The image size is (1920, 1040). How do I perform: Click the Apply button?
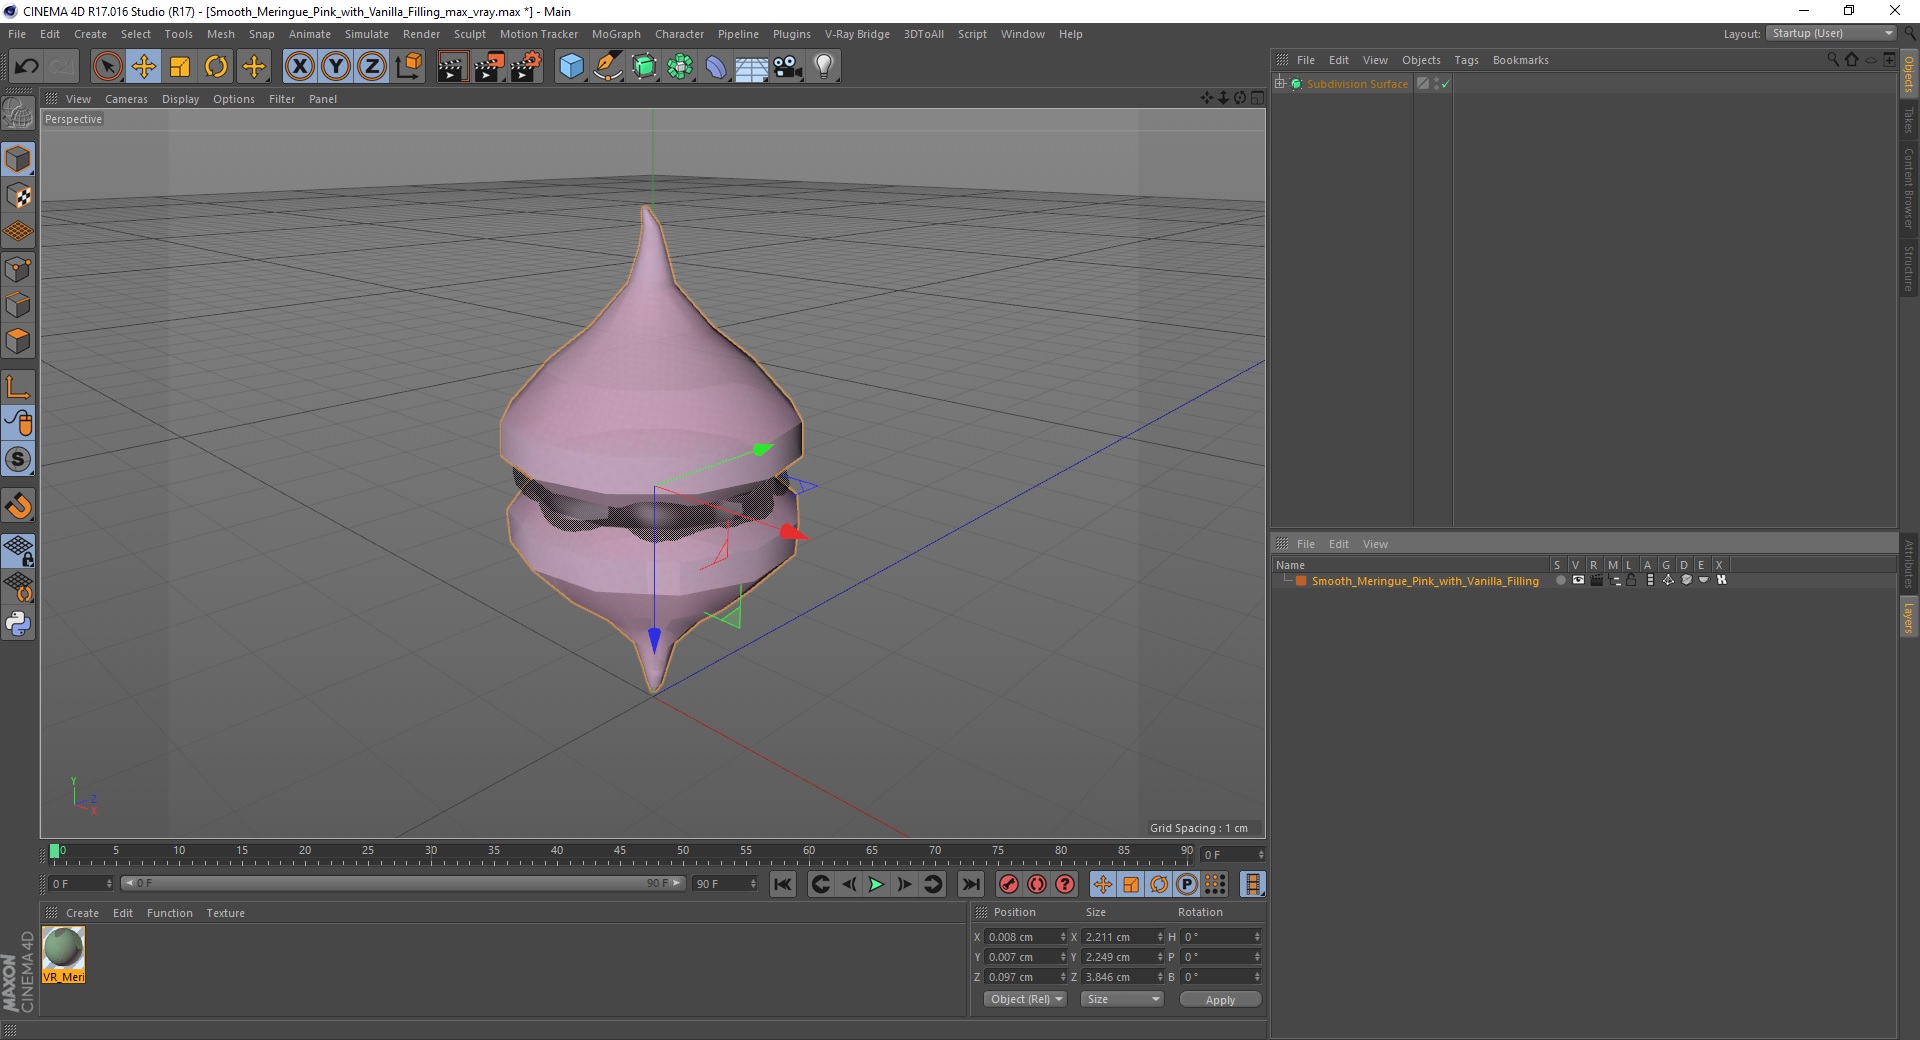(x=1220, y=999)
